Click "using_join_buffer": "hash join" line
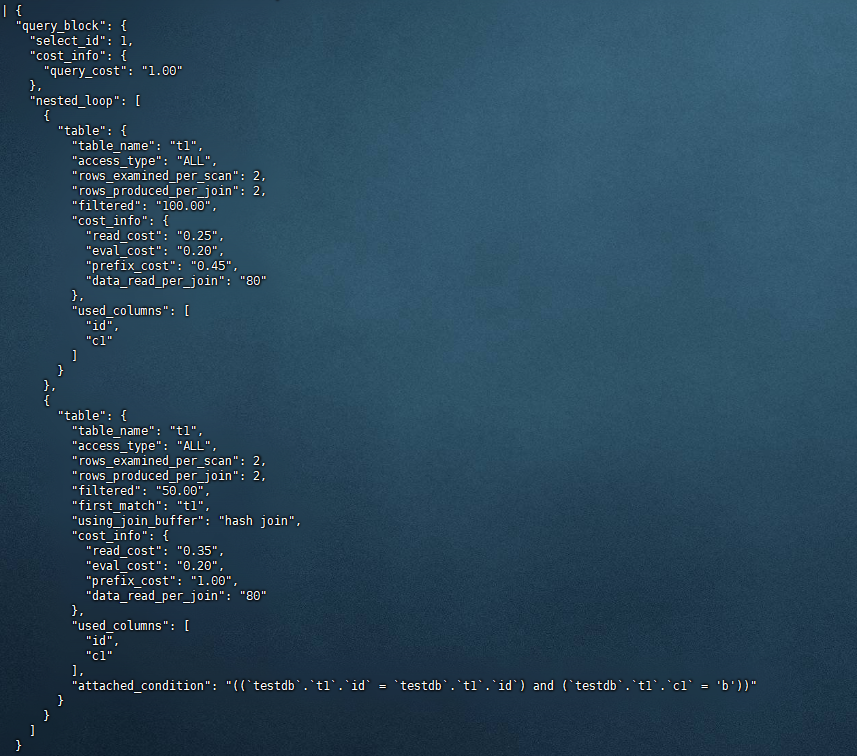857x756 pixels. pos(186,520)
